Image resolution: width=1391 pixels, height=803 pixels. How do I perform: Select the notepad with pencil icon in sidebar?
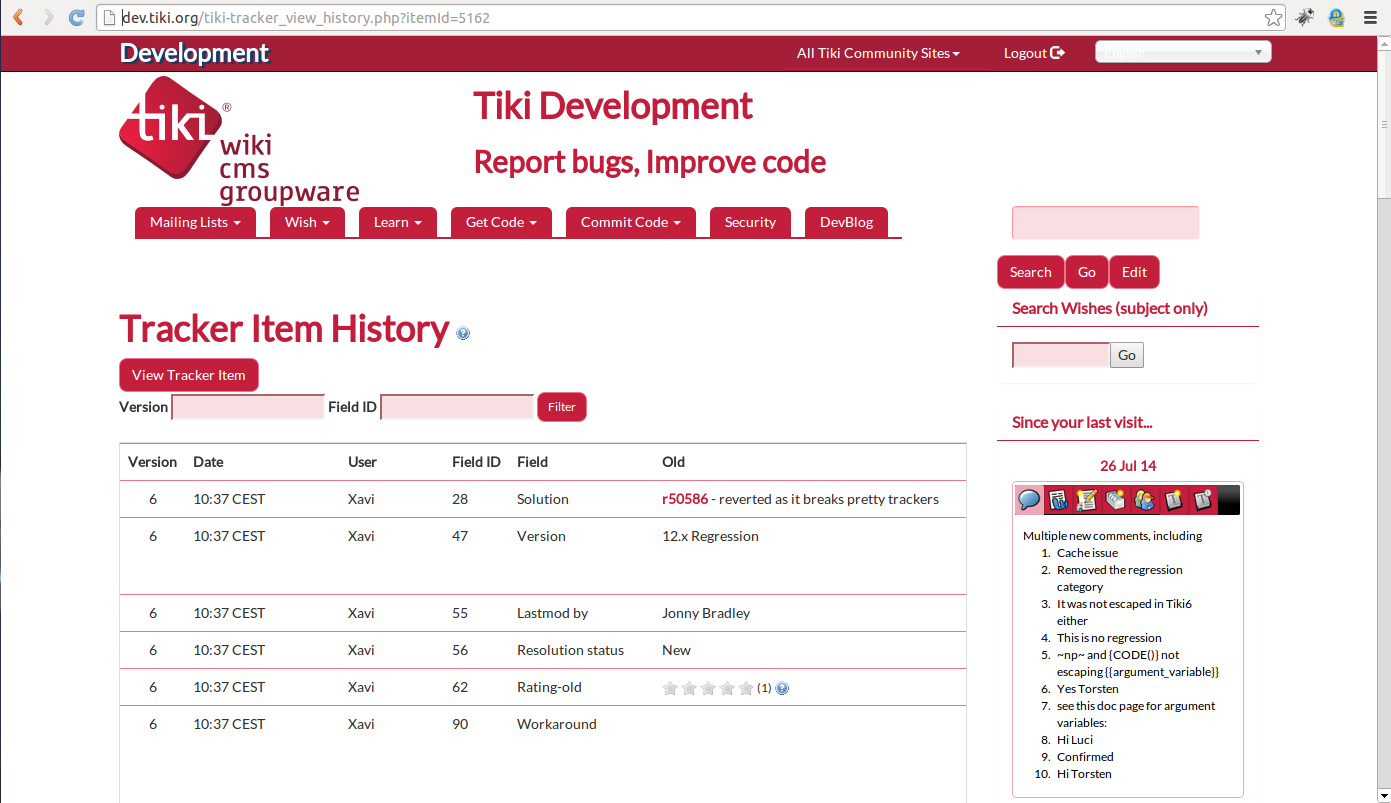point(1086,500)
